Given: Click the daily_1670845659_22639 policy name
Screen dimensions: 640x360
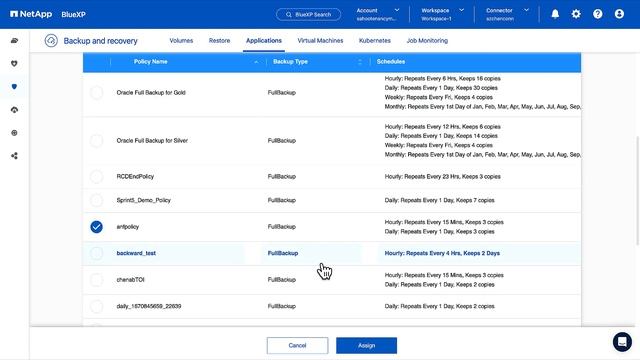Looking at the screenshot, I should (149, 306).
